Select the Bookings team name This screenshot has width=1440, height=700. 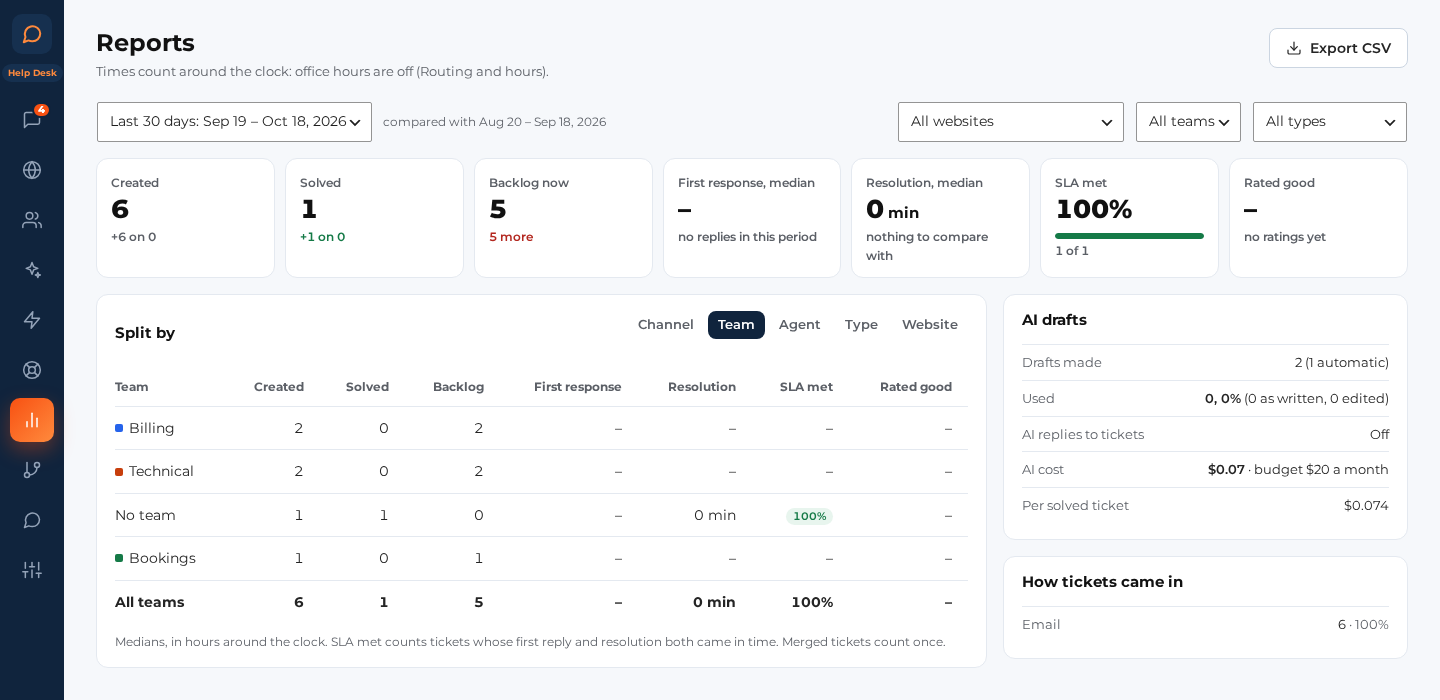pyautogui.click(x=162, y=558)
